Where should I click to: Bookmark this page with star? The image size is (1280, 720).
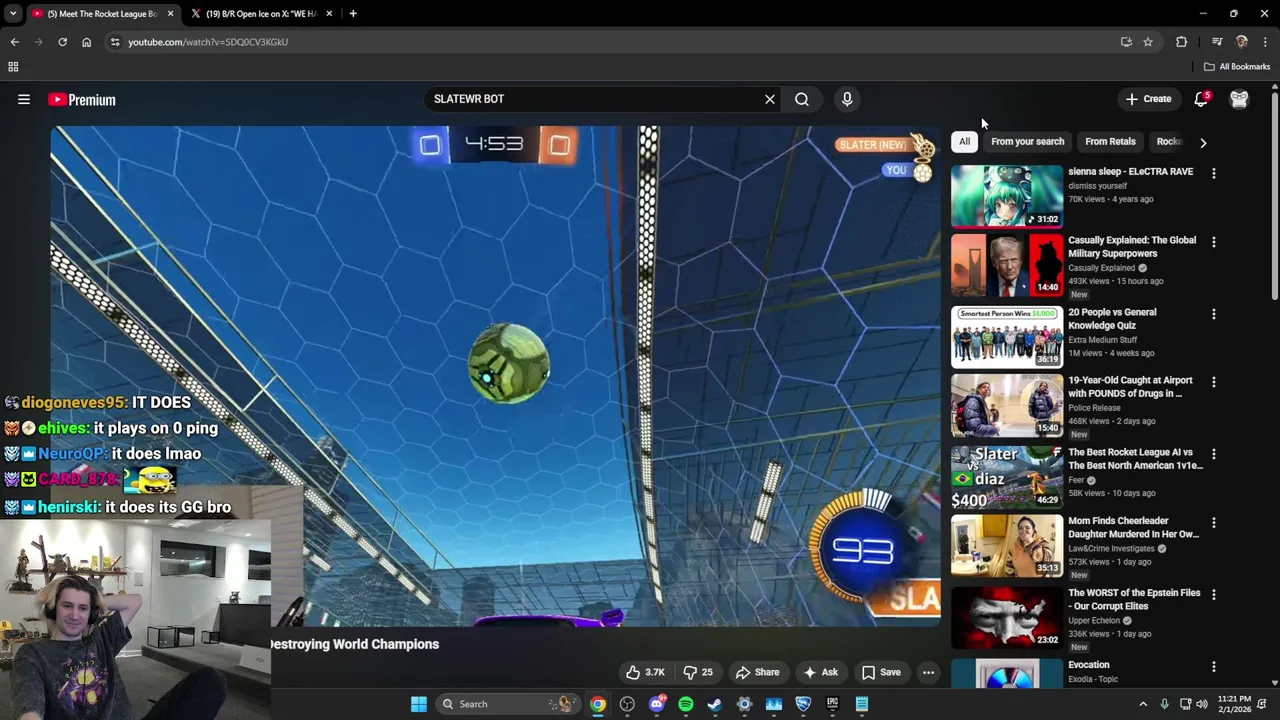click(1148, 42)
